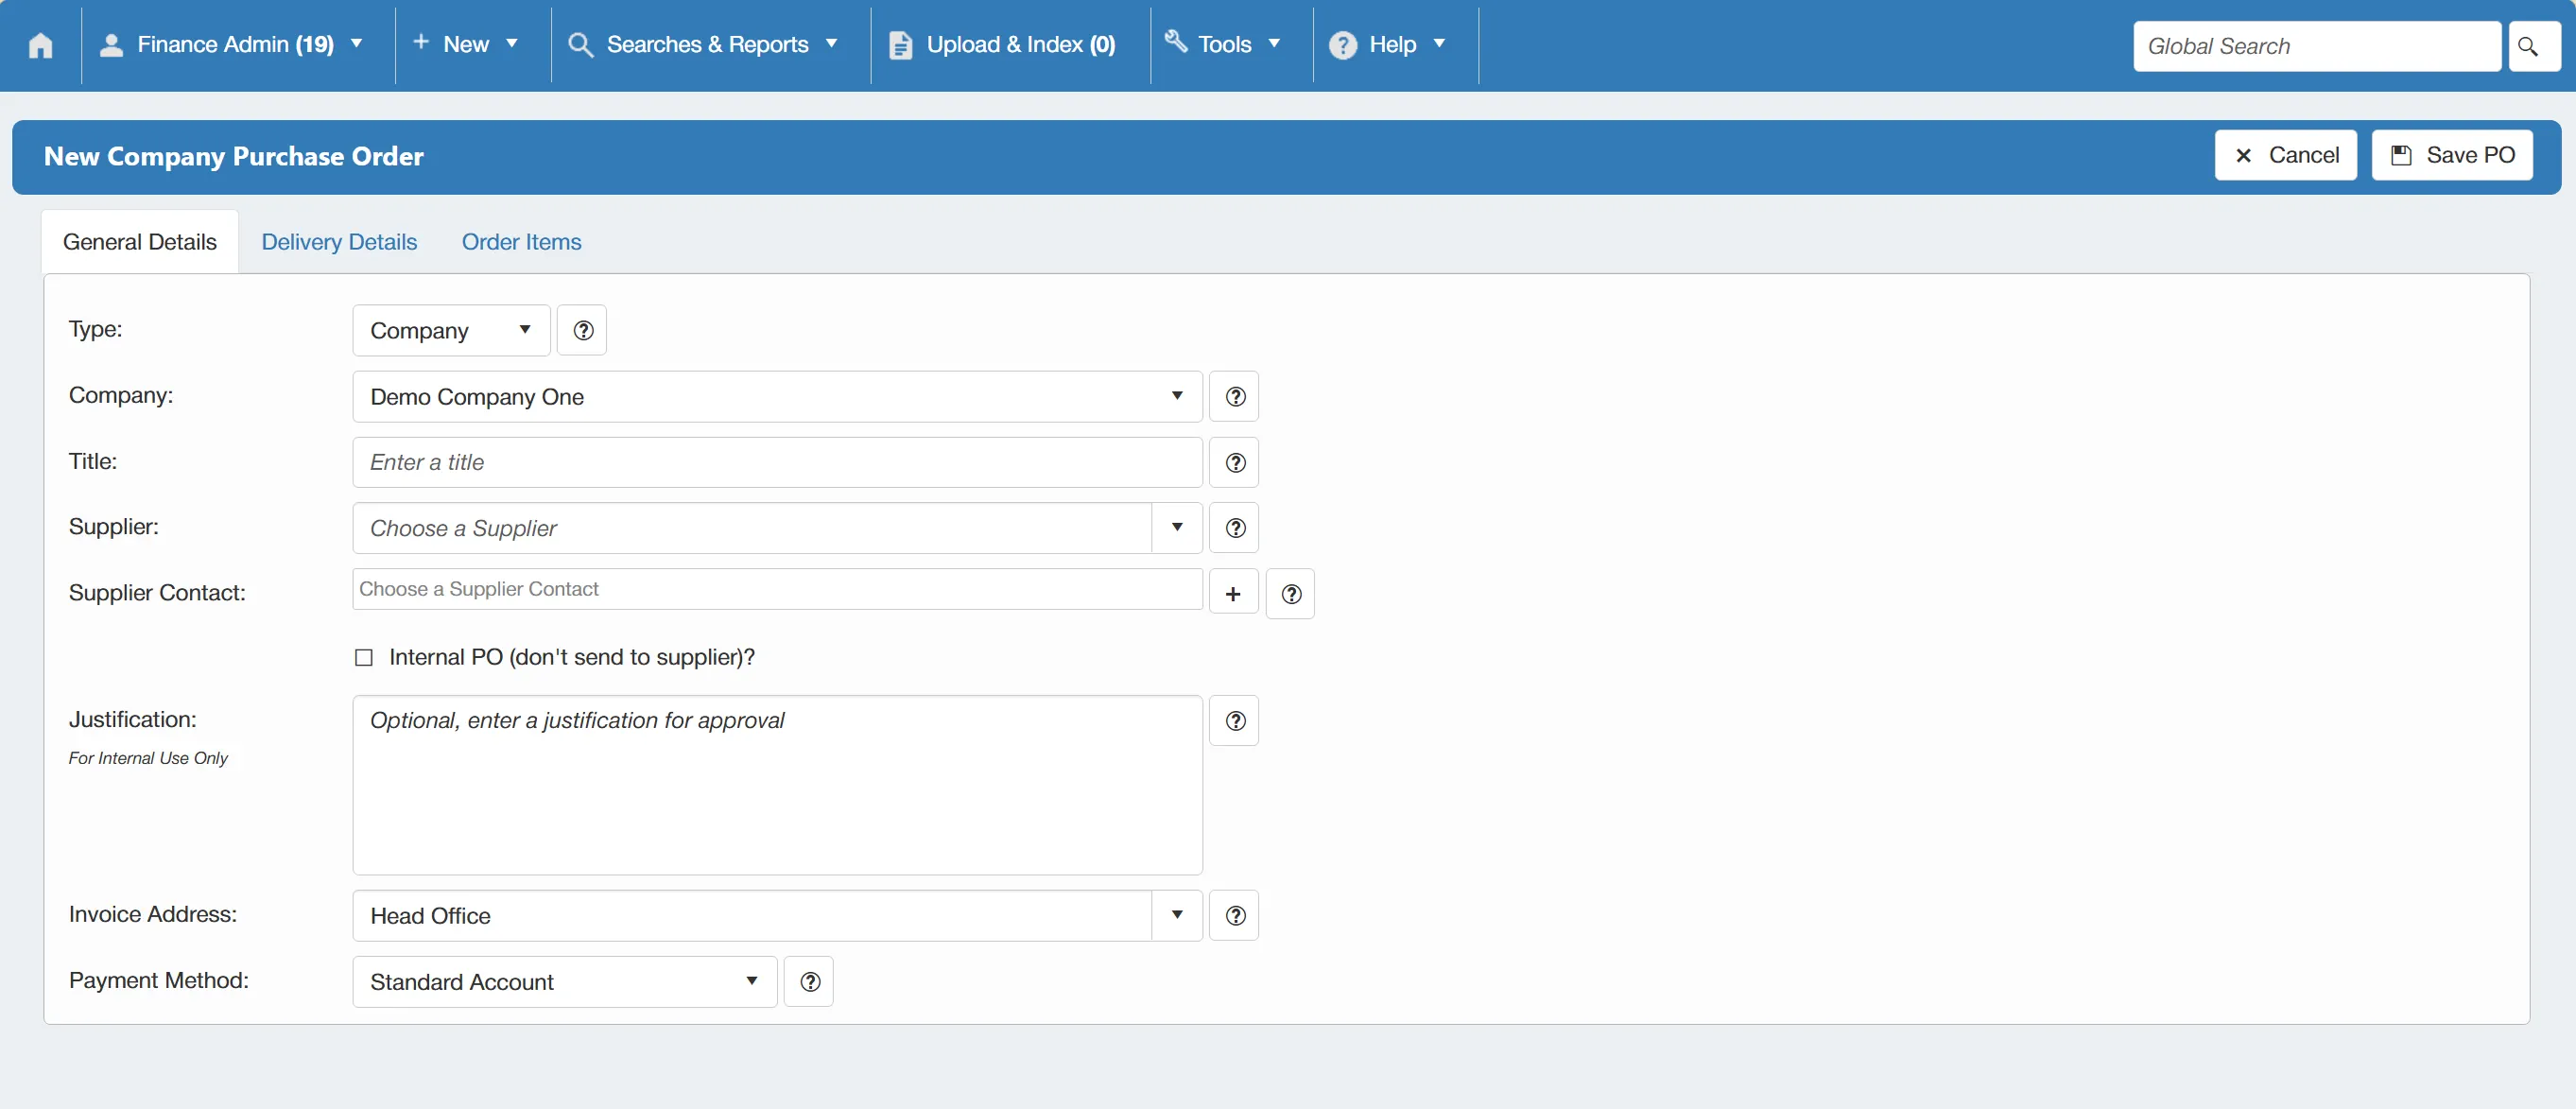
Task: Open the Finance Admin user menu
Action: 232,45
